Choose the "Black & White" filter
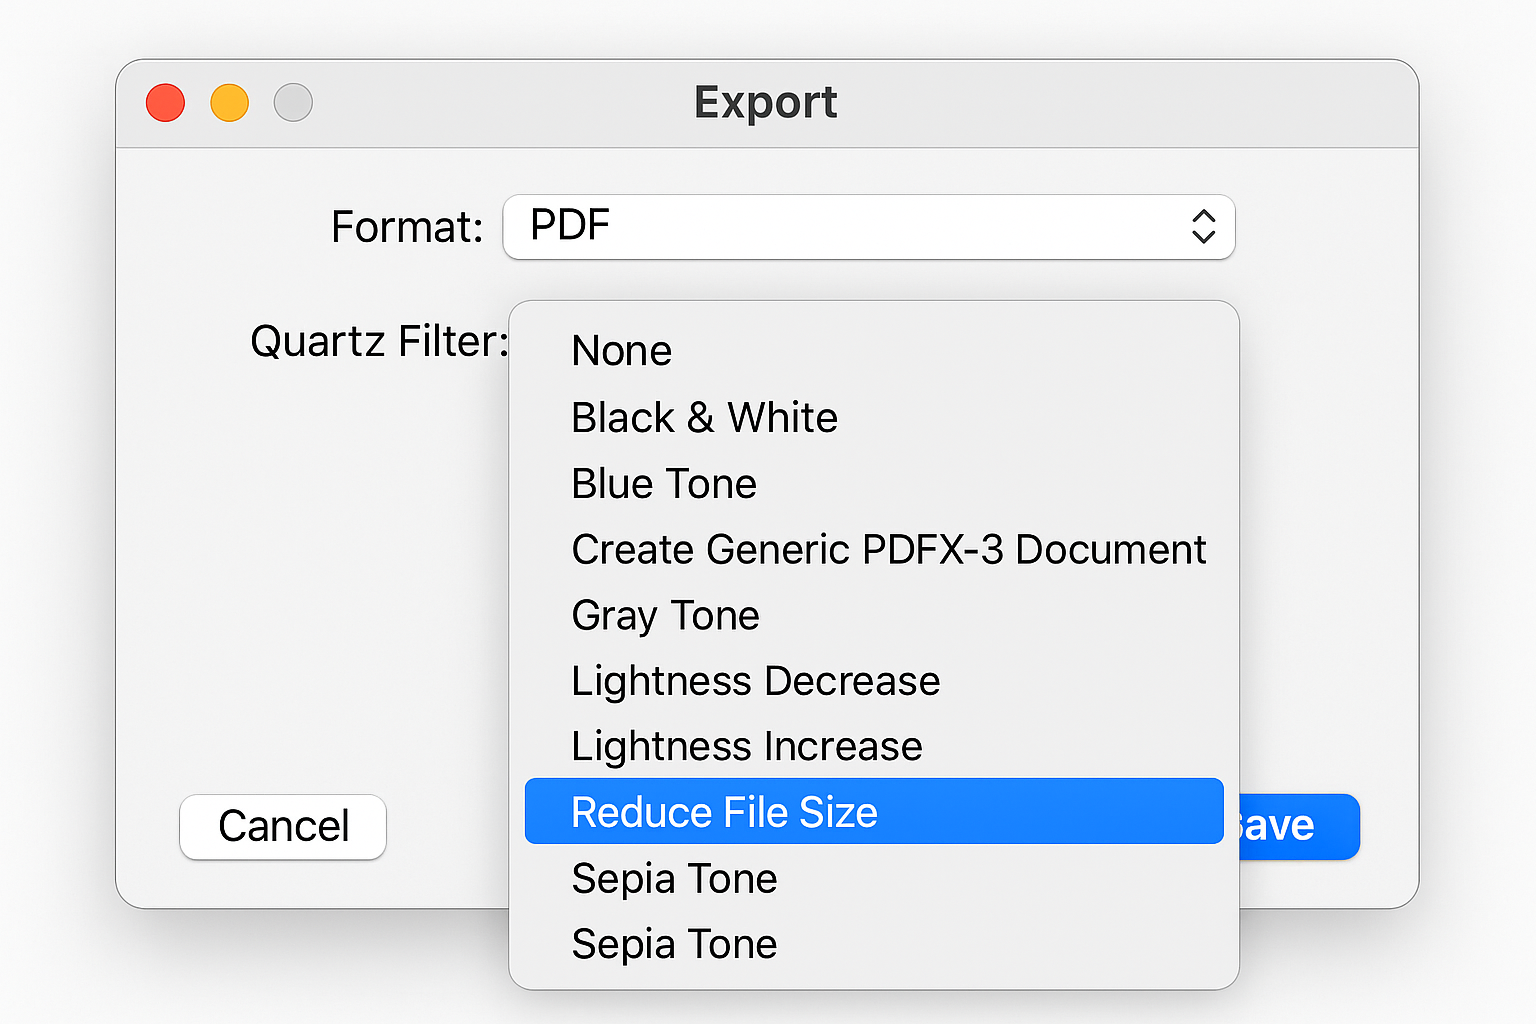The width and height of the screenshot is (1536, 1024). pos(704,418)
